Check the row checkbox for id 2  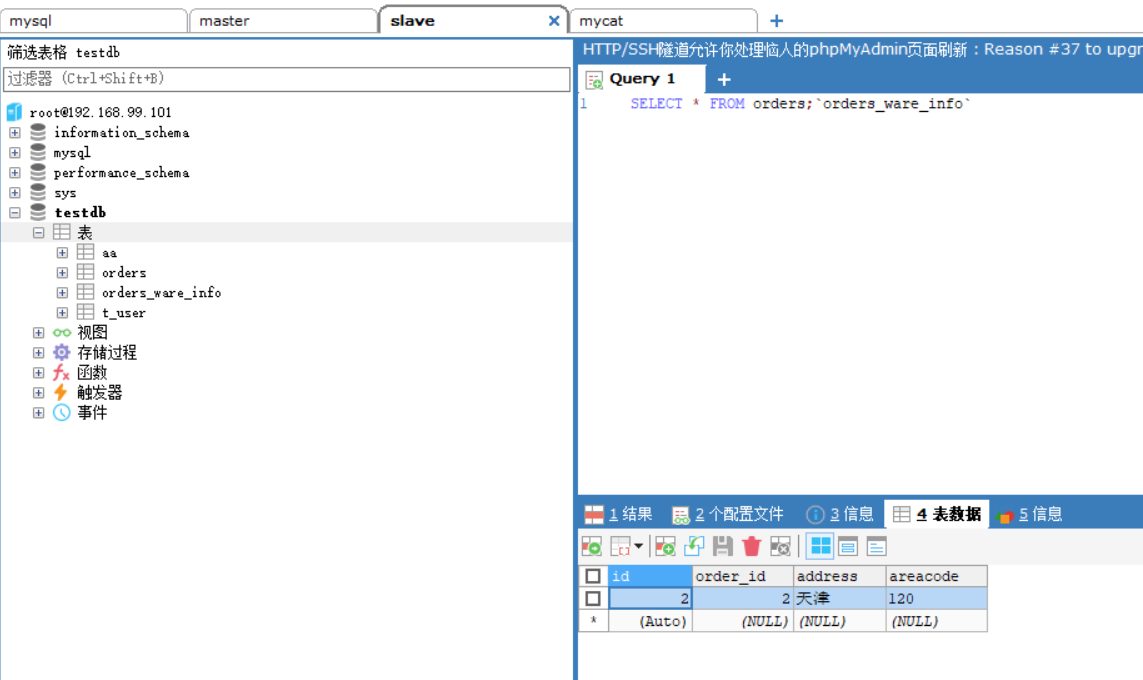pyautogui.click(x=593, y=598)
